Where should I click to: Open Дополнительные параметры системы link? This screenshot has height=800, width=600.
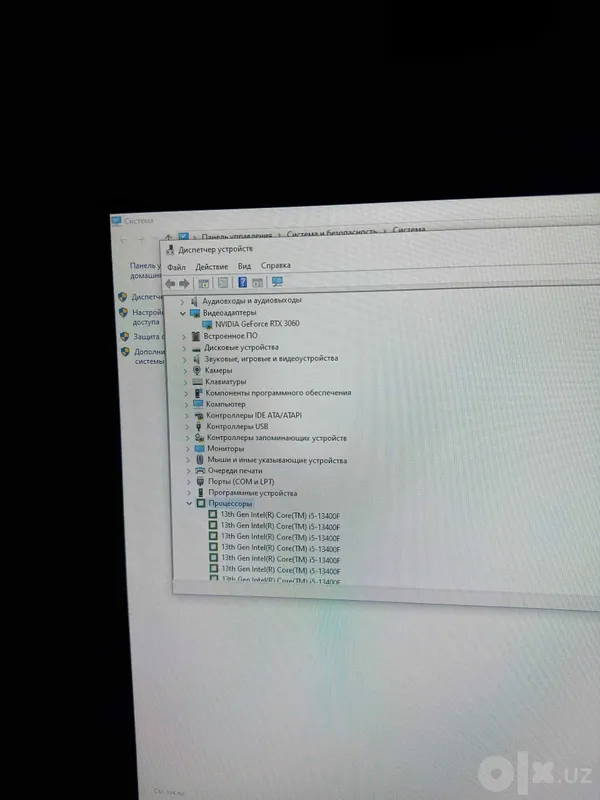coord(149,356)
